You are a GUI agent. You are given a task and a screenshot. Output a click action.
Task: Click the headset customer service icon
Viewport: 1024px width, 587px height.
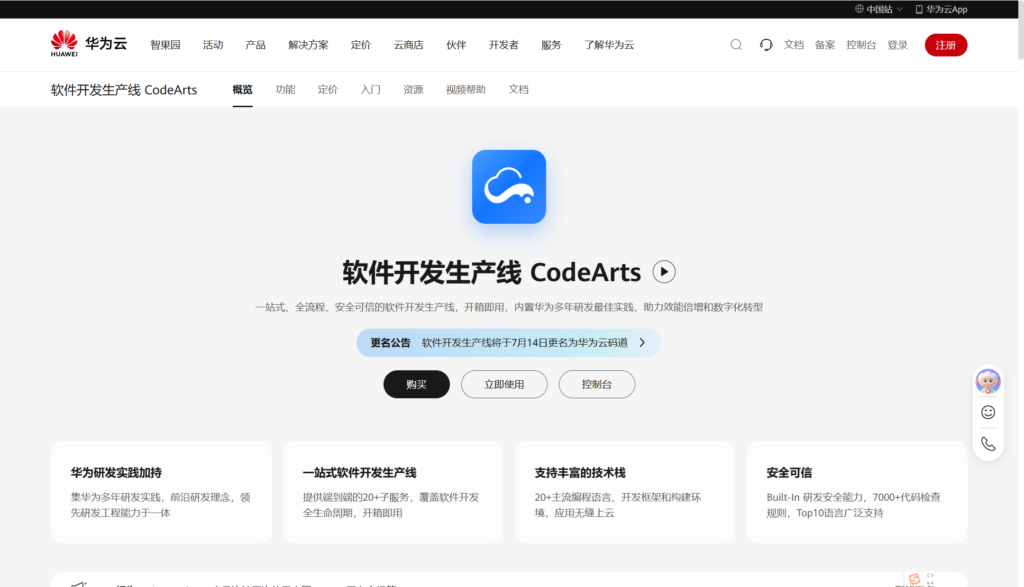point(766,44)
